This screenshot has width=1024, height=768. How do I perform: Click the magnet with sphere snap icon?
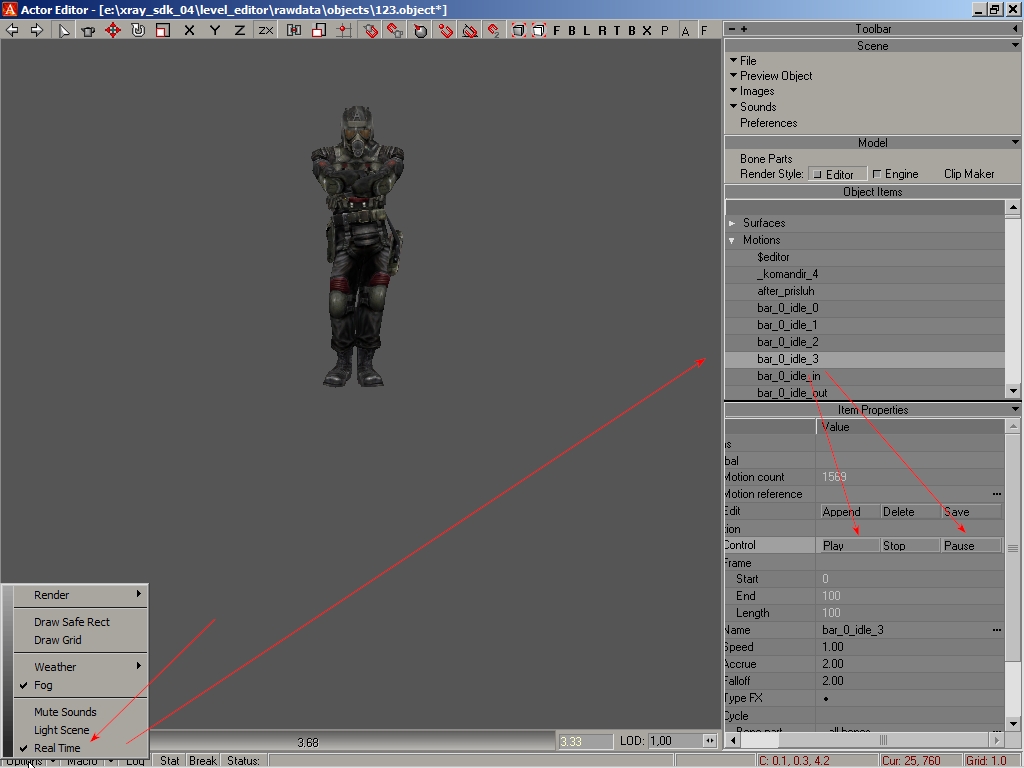point(420,30)
